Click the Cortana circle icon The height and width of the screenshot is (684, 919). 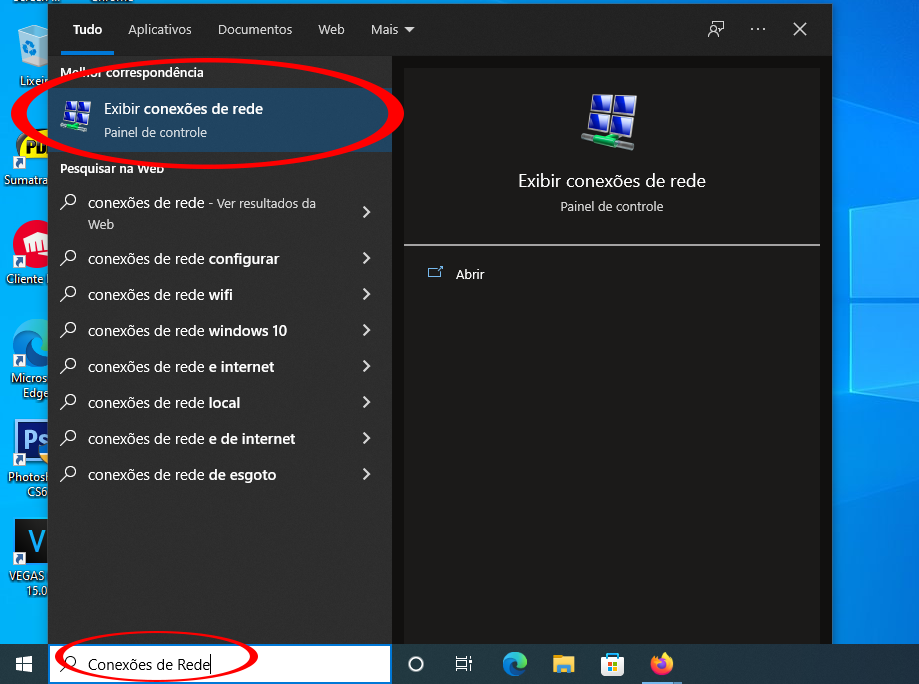click(415, 663)
